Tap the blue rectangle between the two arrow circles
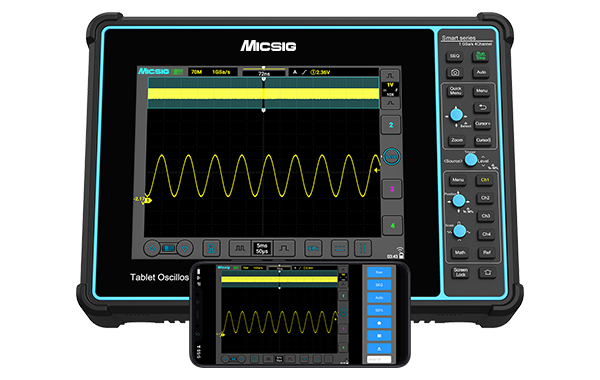 click(x=168, y=248)
